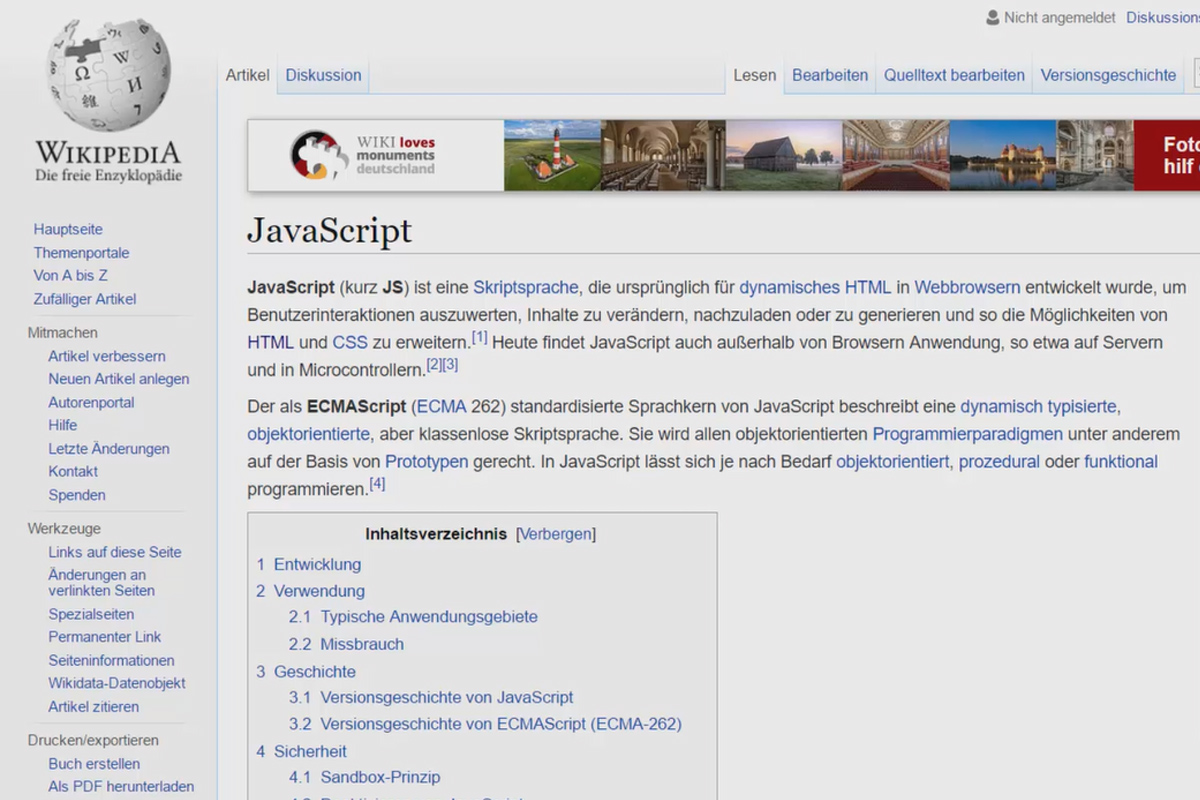Open Änderungen an verlinkten Seiten
Screen dimensions: 1200x800
pyautogui.click(x=101, y=582)
